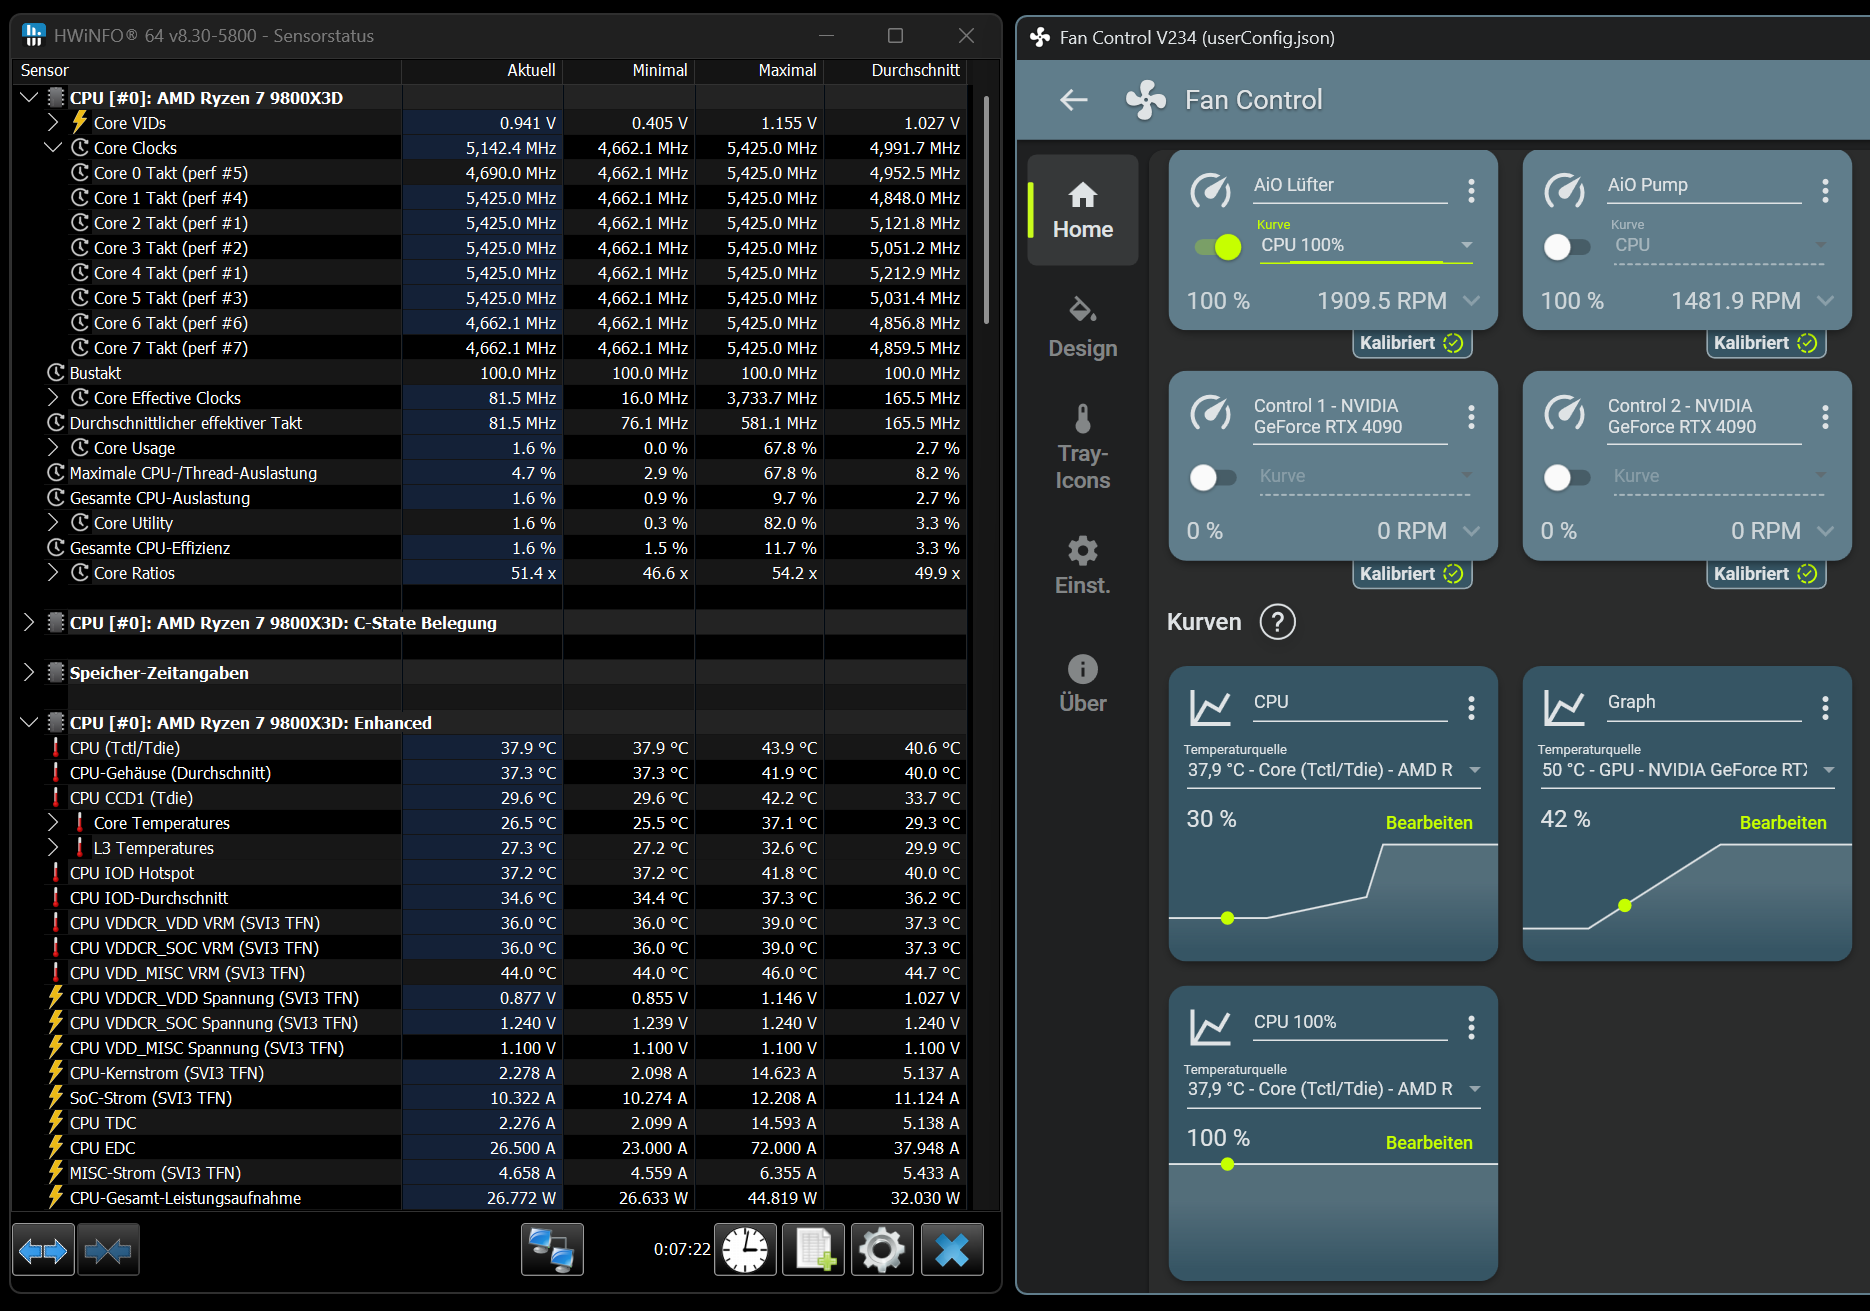The width and height of the screenshot is (1870, 1311).
Task: Click the CPU curve graph point
Action: tap(1227, 918)
